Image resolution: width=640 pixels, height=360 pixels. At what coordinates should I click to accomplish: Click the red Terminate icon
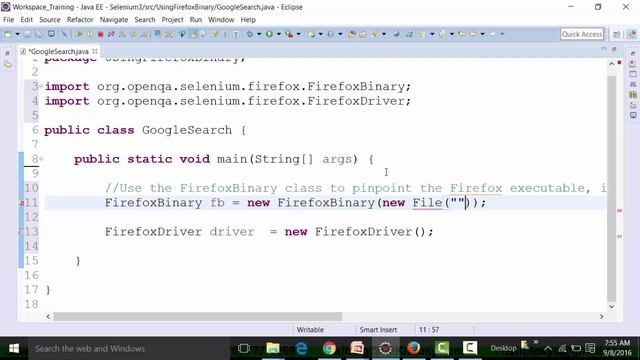pyautogui.click(x=100, y=34)
